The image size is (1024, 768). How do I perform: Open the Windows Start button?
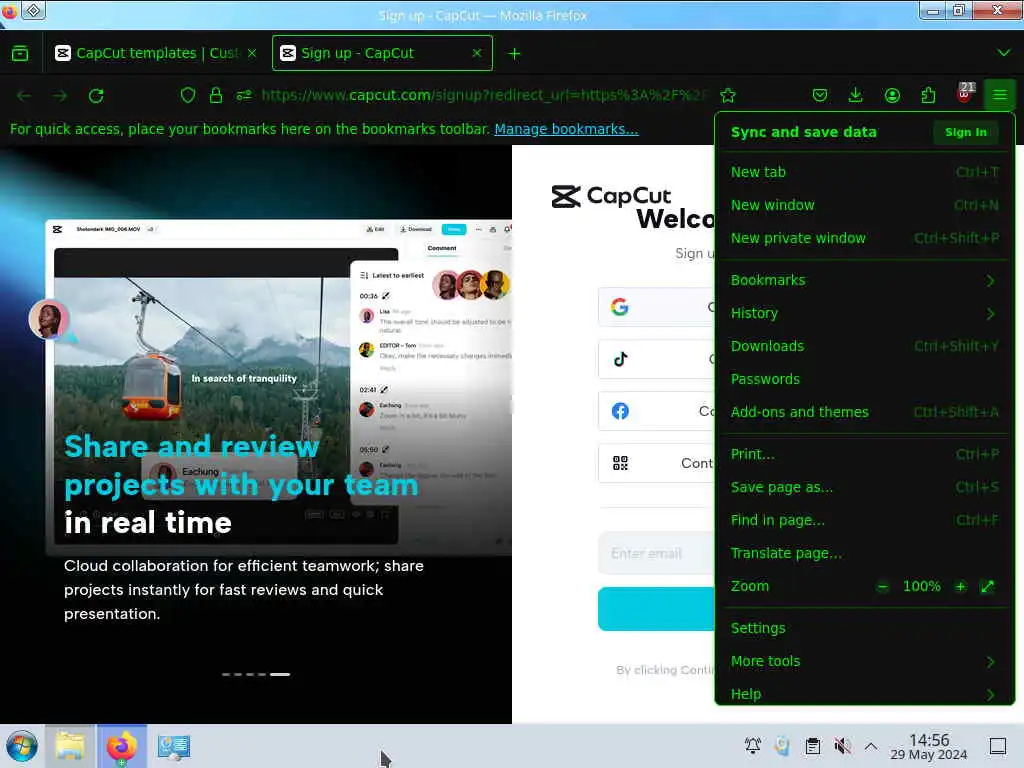pyautogui.click(x=22, y=746)
